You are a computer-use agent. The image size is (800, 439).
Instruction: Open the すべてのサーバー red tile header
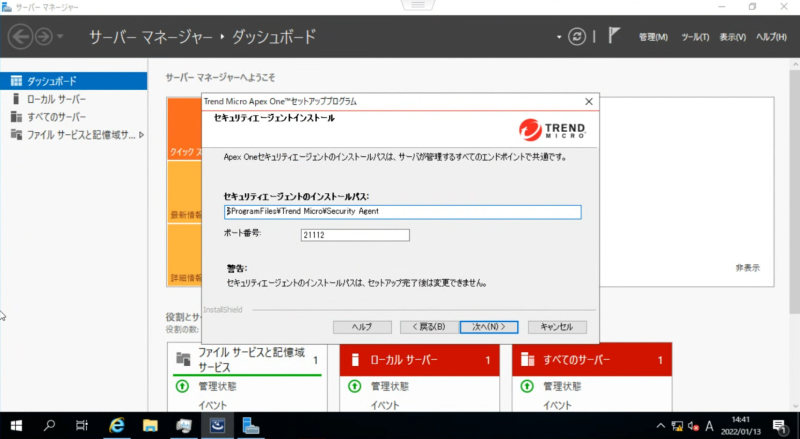[x=592, y=360]
